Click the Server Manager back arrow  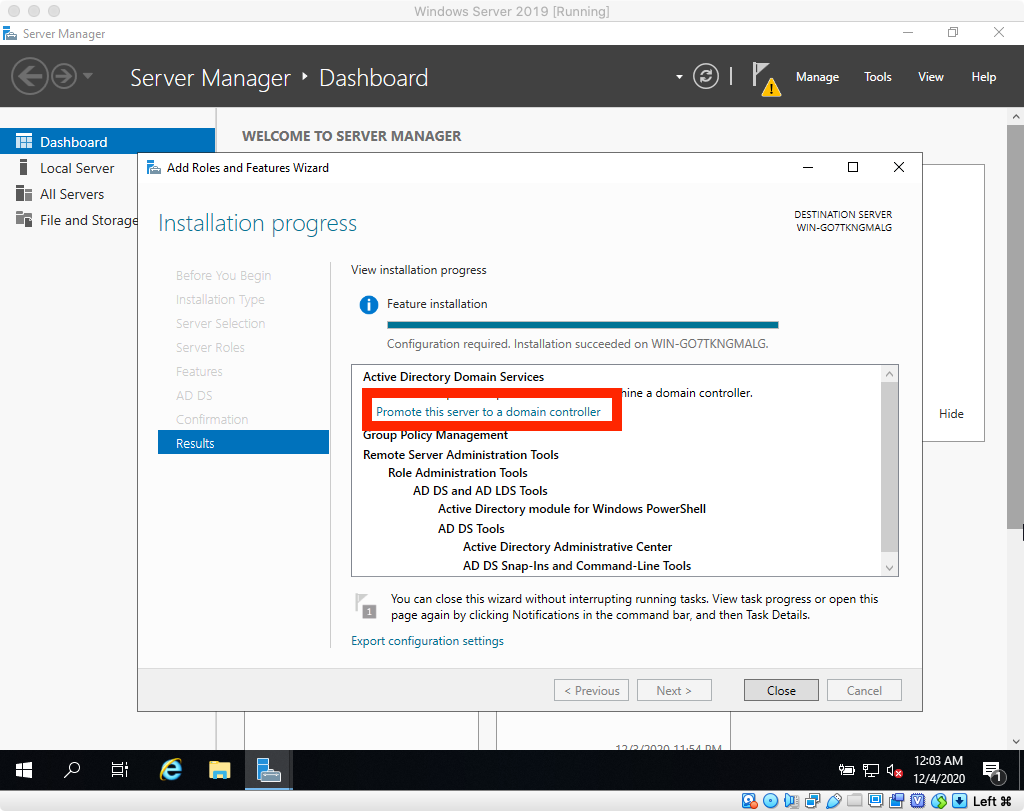tap(29, 76)
